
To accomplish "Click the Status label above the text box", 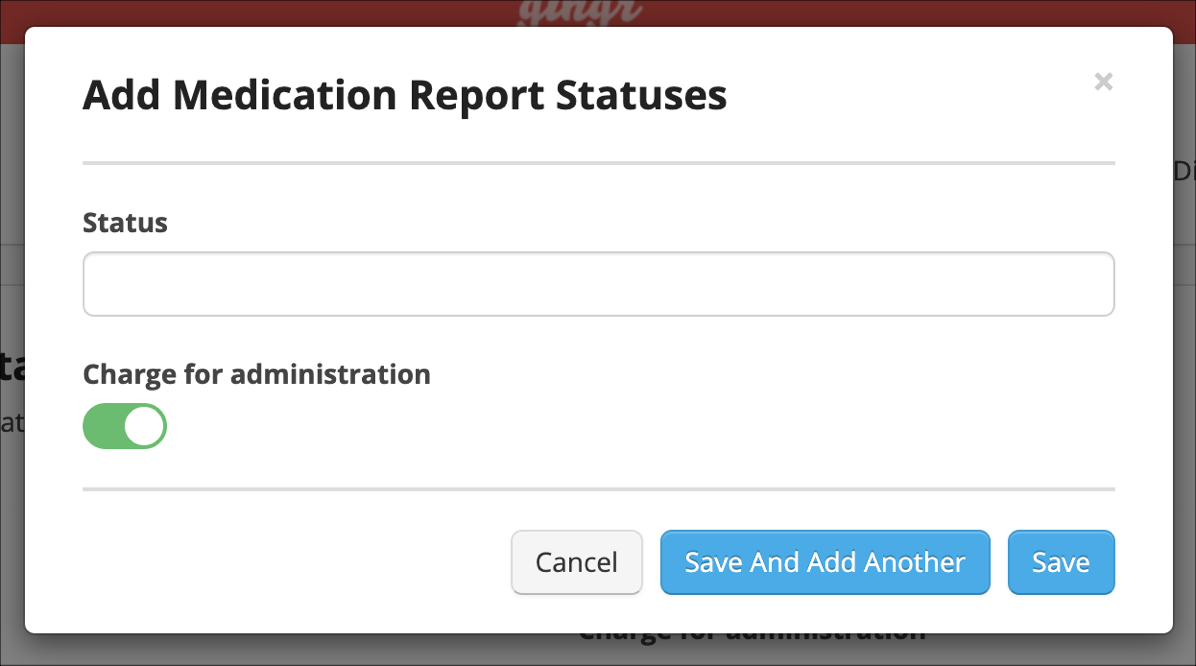I will (x=125, y=222).
